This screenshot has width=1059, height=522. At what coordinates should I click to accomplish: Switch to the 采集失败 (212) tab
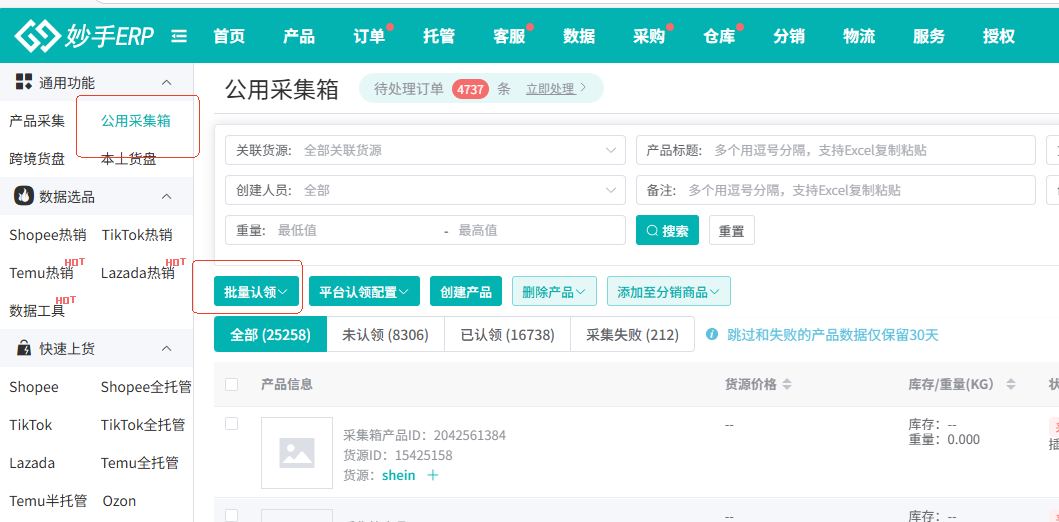coord(632,334)
